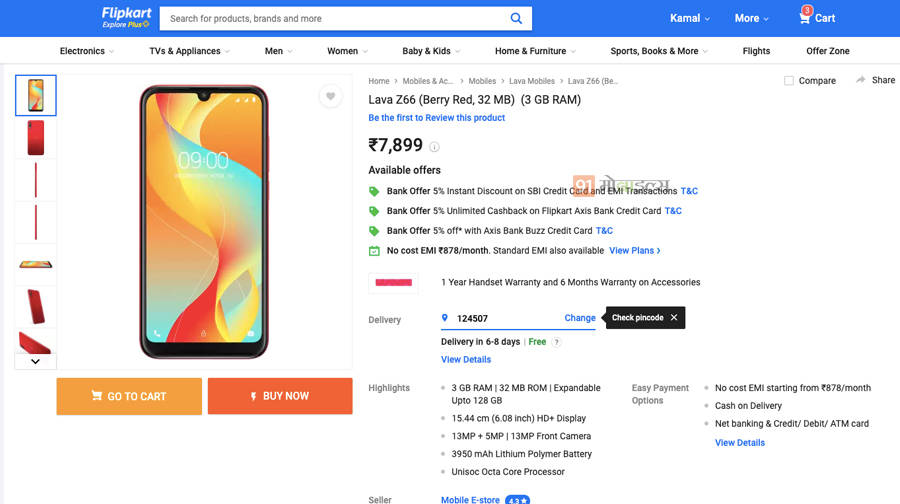This screenshot has width=900, height=504.
Task: Click the Share arrow icon
Action: [860, 80]
